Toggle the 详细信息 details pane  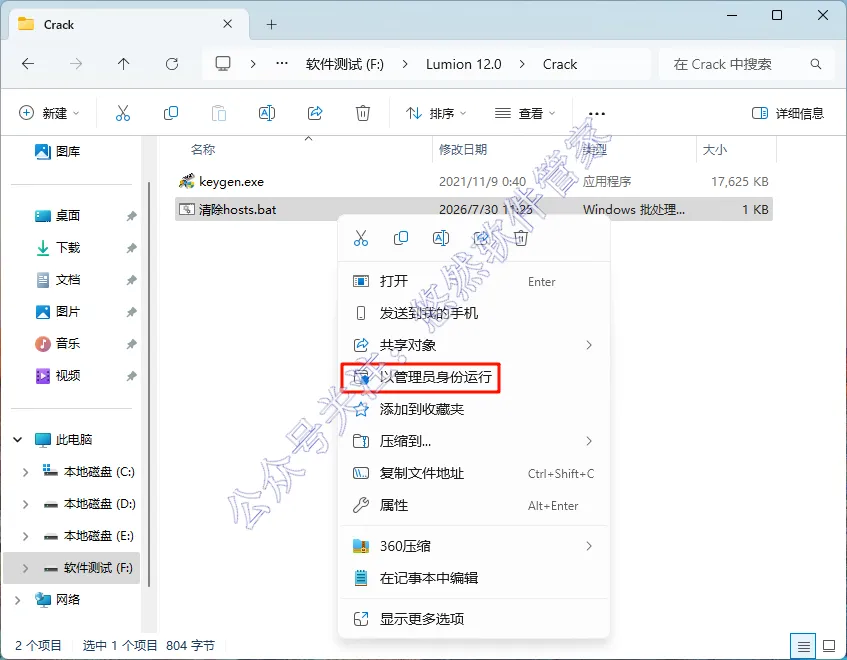[x=788, y=113]
